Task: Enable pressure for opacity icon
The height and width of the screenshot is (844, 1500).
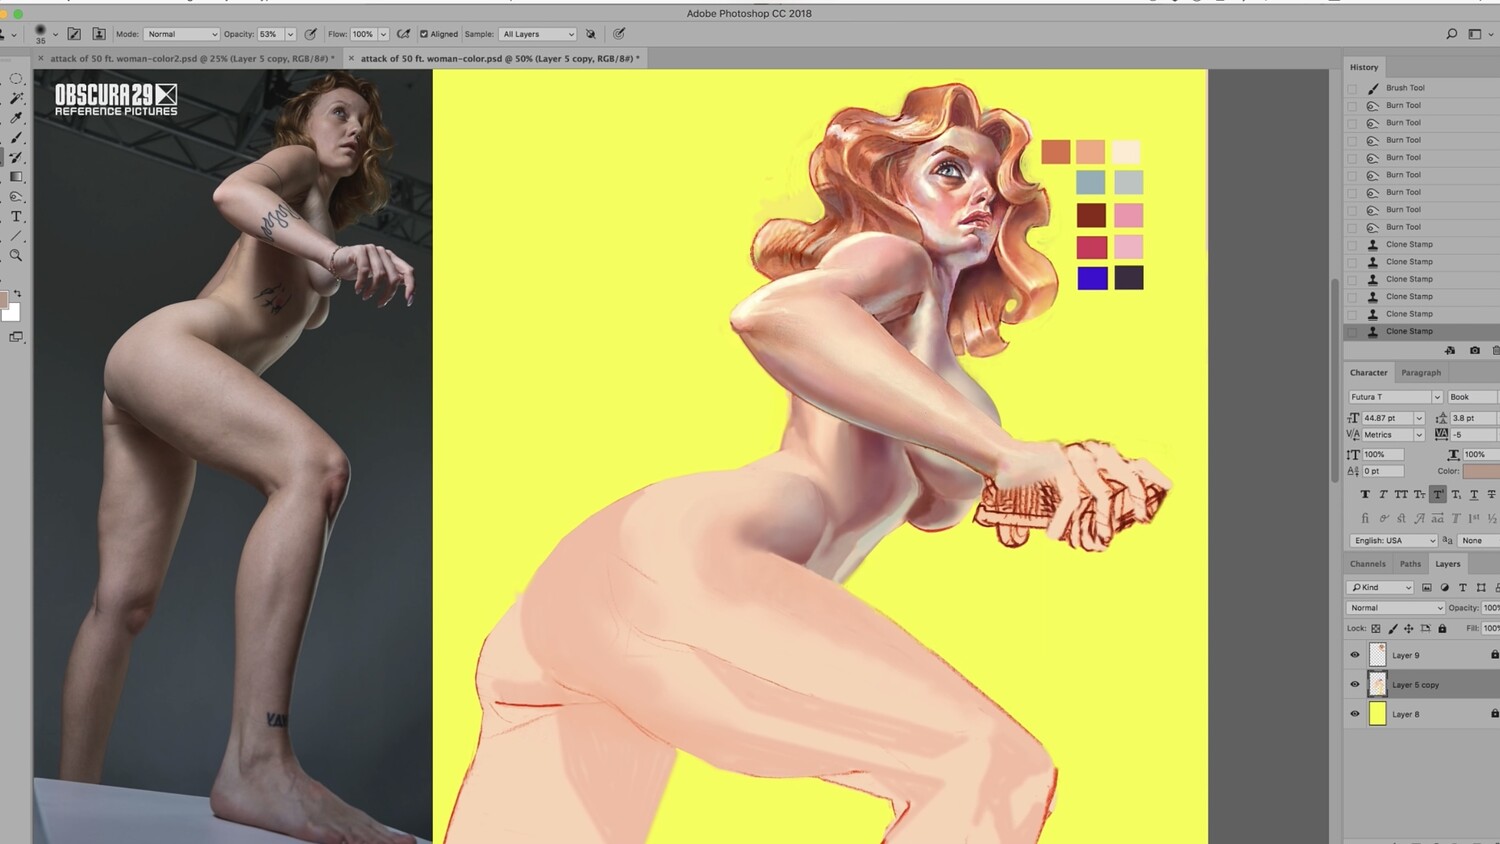Action: (311, 34)
